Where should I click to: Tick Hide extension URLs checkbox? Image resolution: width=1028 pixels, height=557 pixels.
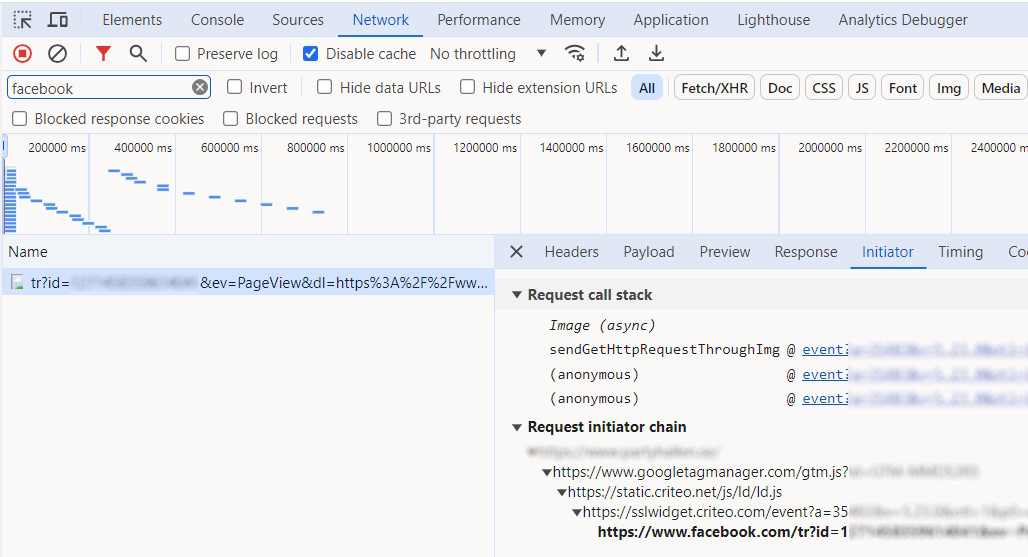tap(467, 87)
